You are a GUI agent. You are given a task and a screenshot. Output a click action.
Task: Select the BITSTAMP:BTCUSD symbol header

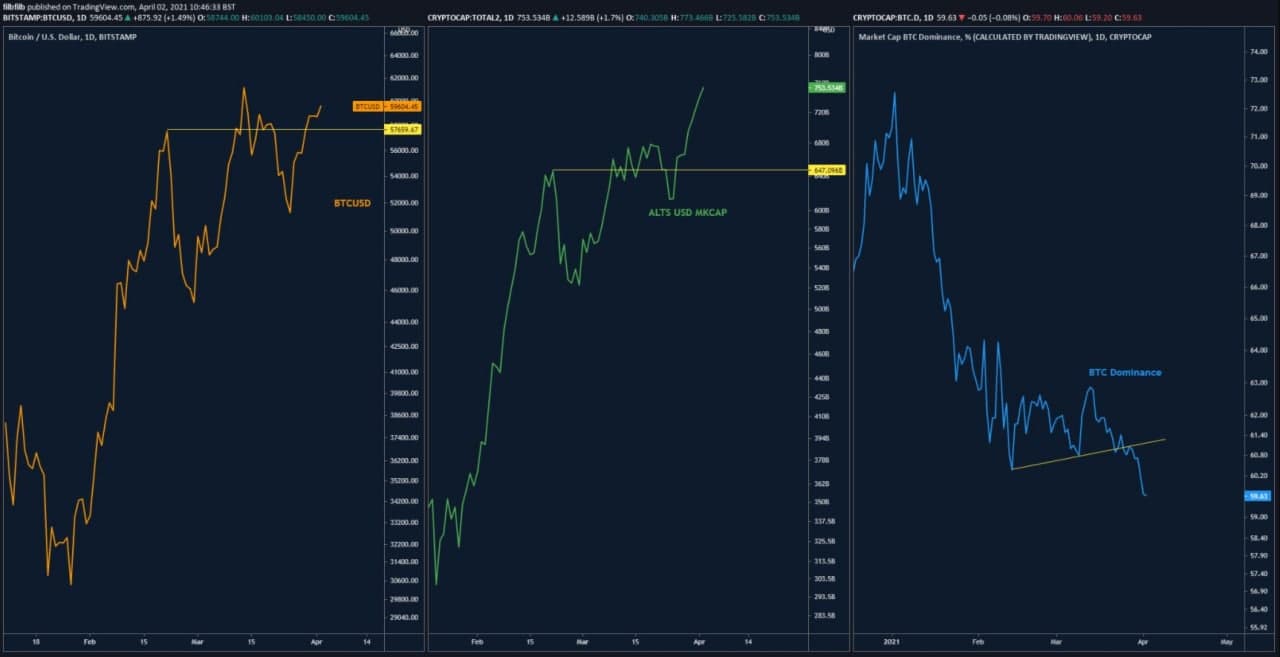pos(41,18)
